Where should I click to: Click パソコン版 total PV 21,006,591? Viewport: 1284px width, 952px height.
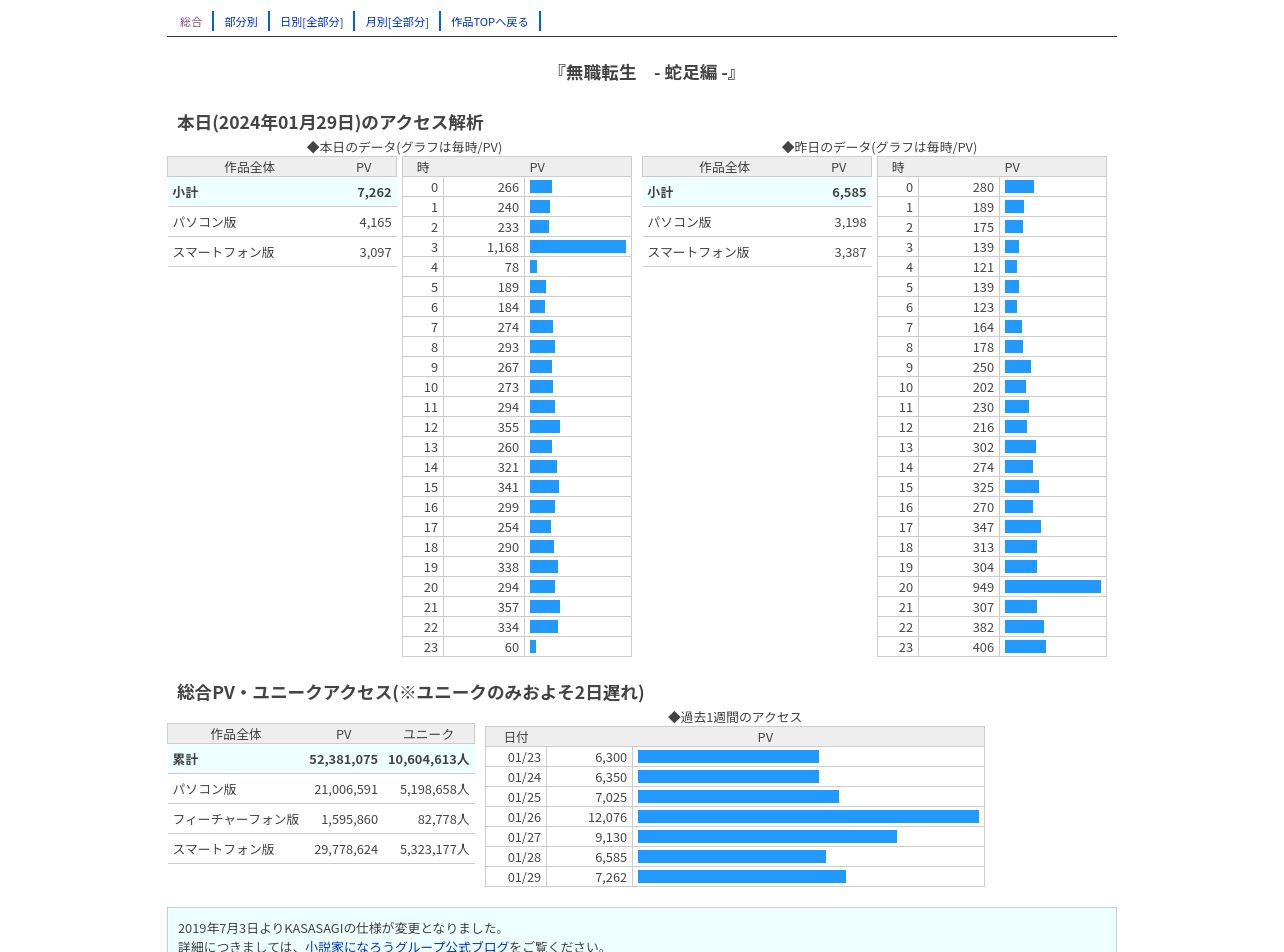346,789
